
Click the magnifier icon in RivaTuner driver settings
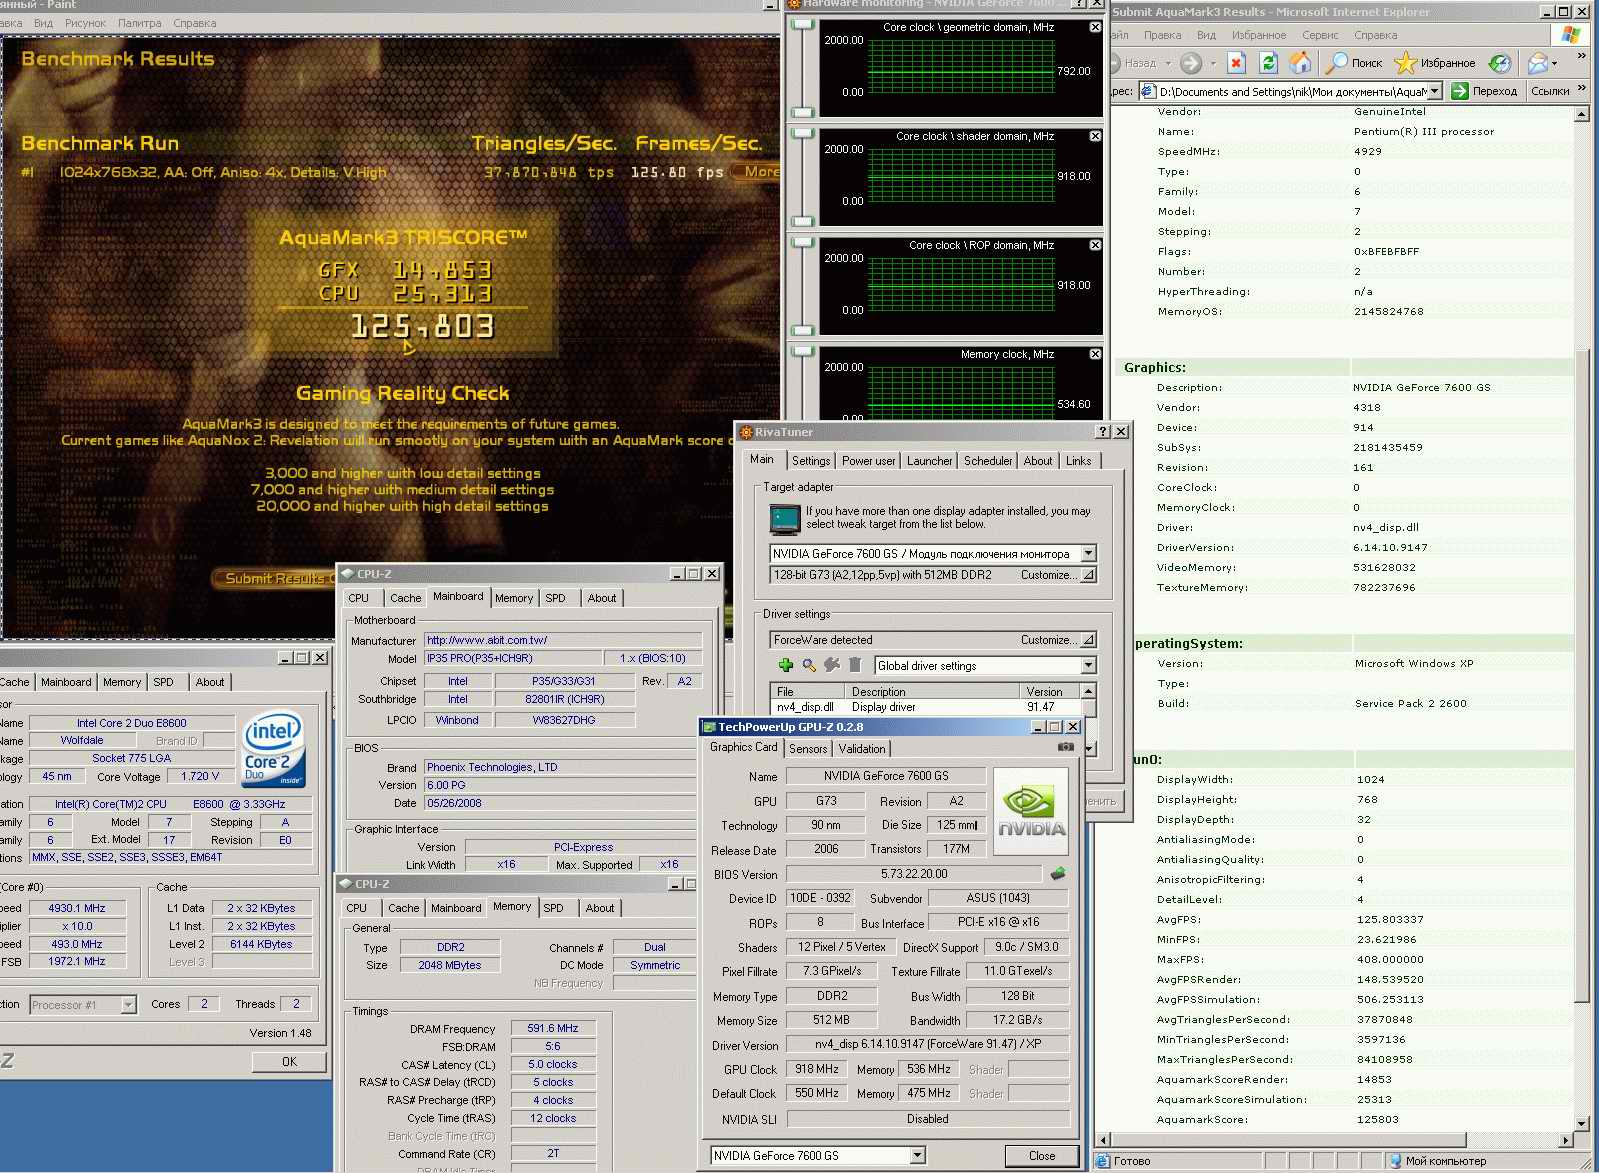pyautogui.click(x=809, y=665)
